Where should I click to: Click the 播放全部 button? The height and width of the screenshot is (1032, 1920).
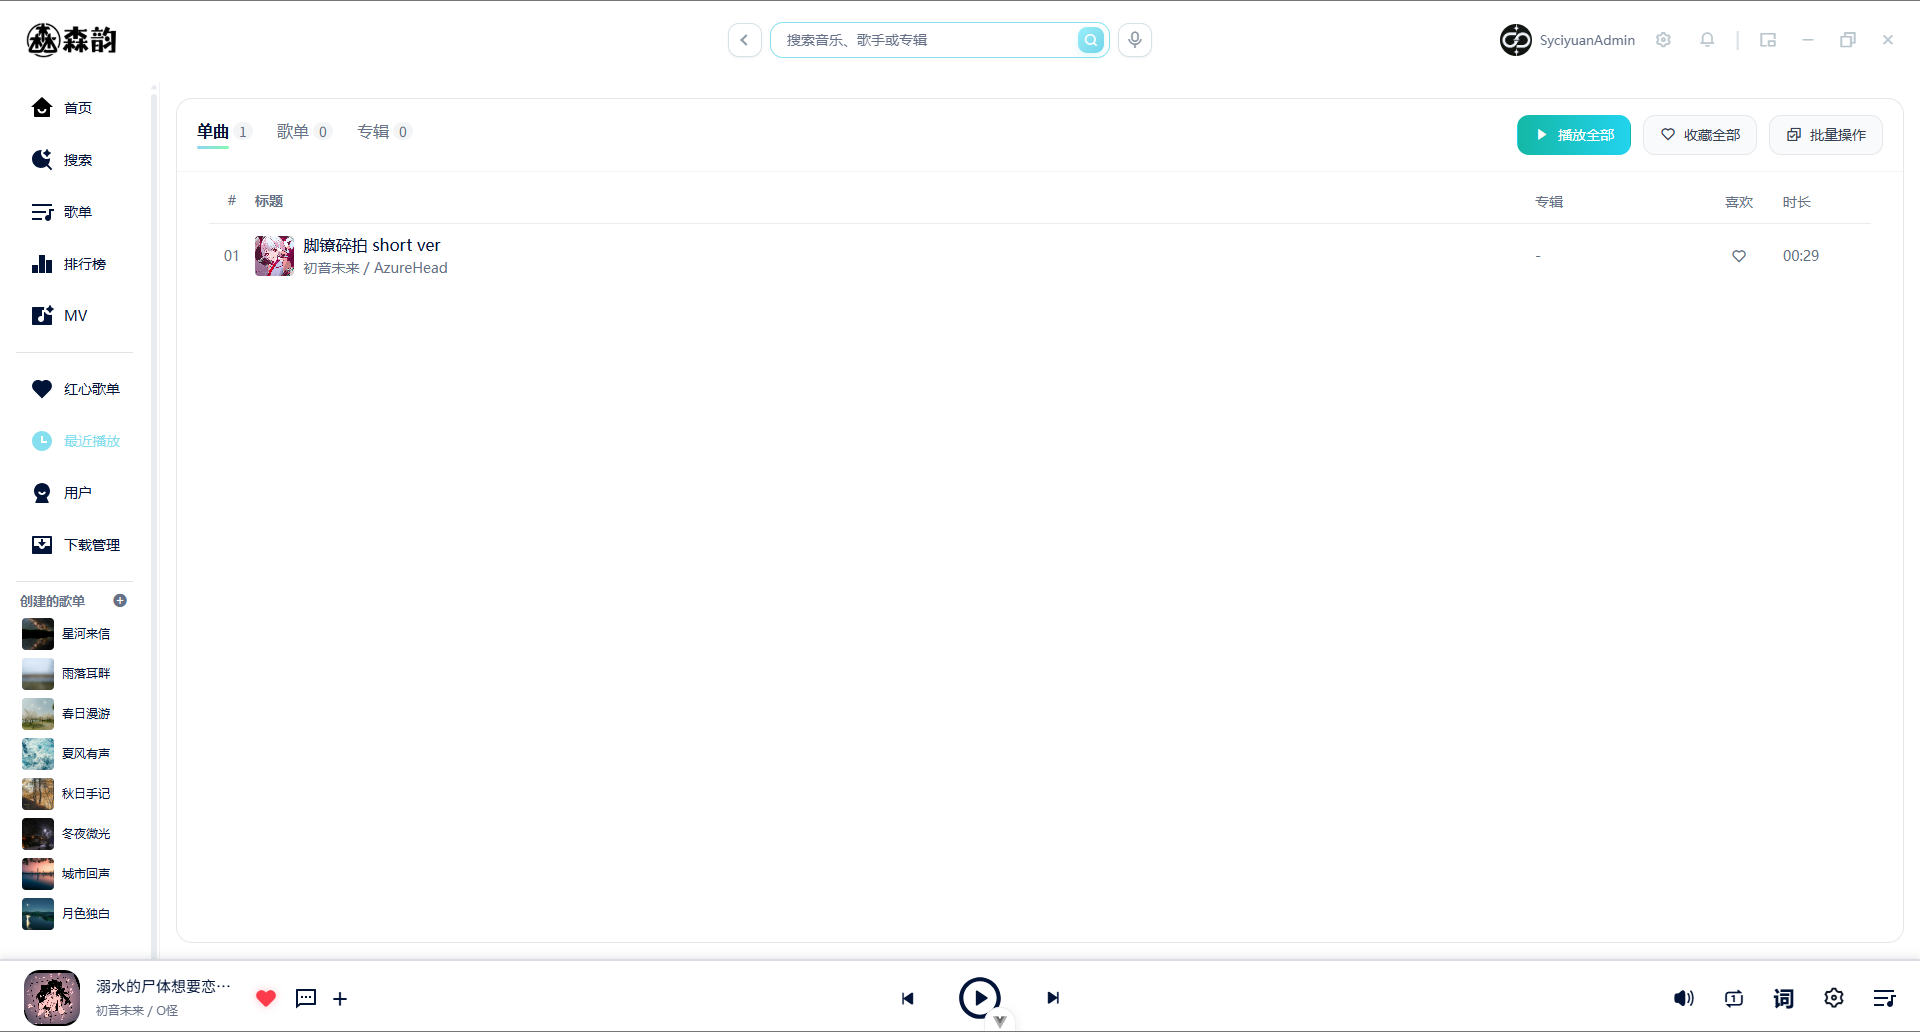point(1574,135)
